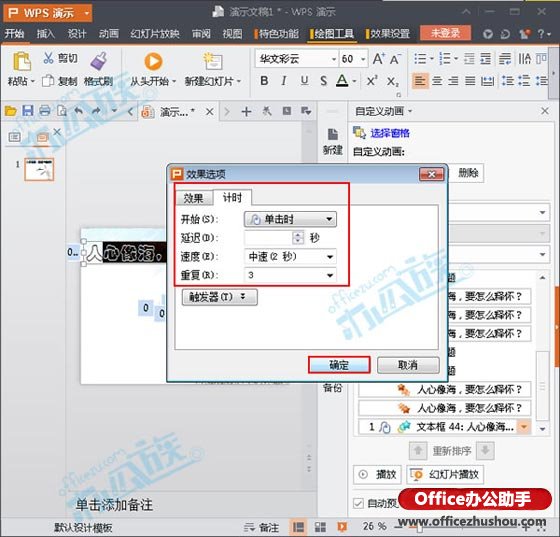Confirm with the 确定 button

click(339, 365)
